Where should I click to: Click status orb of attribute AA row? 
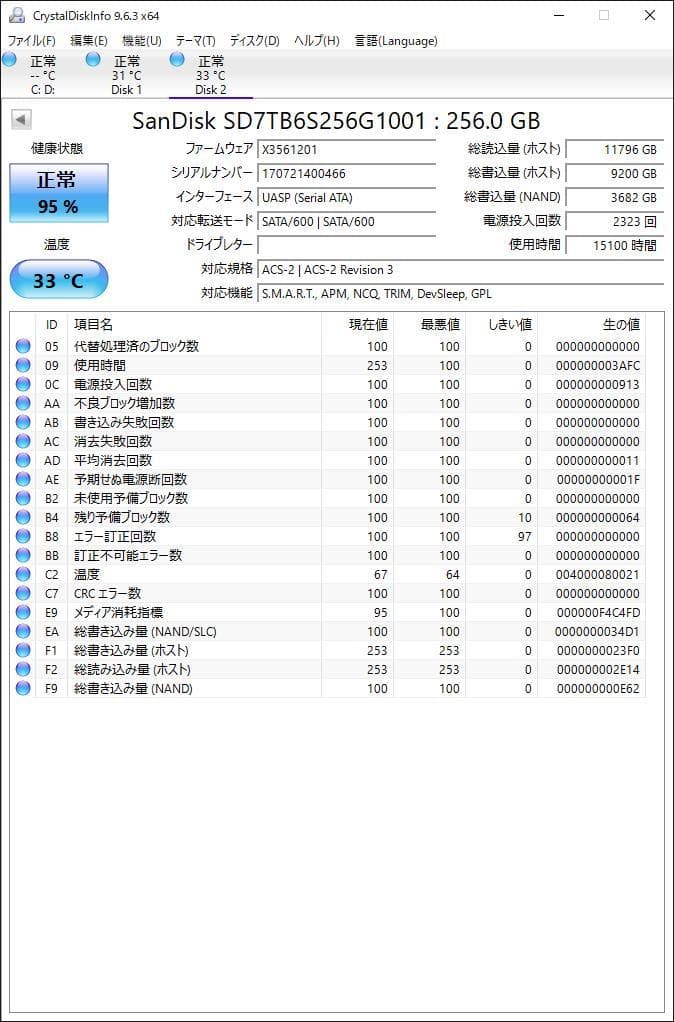click(x=23, y=403)
